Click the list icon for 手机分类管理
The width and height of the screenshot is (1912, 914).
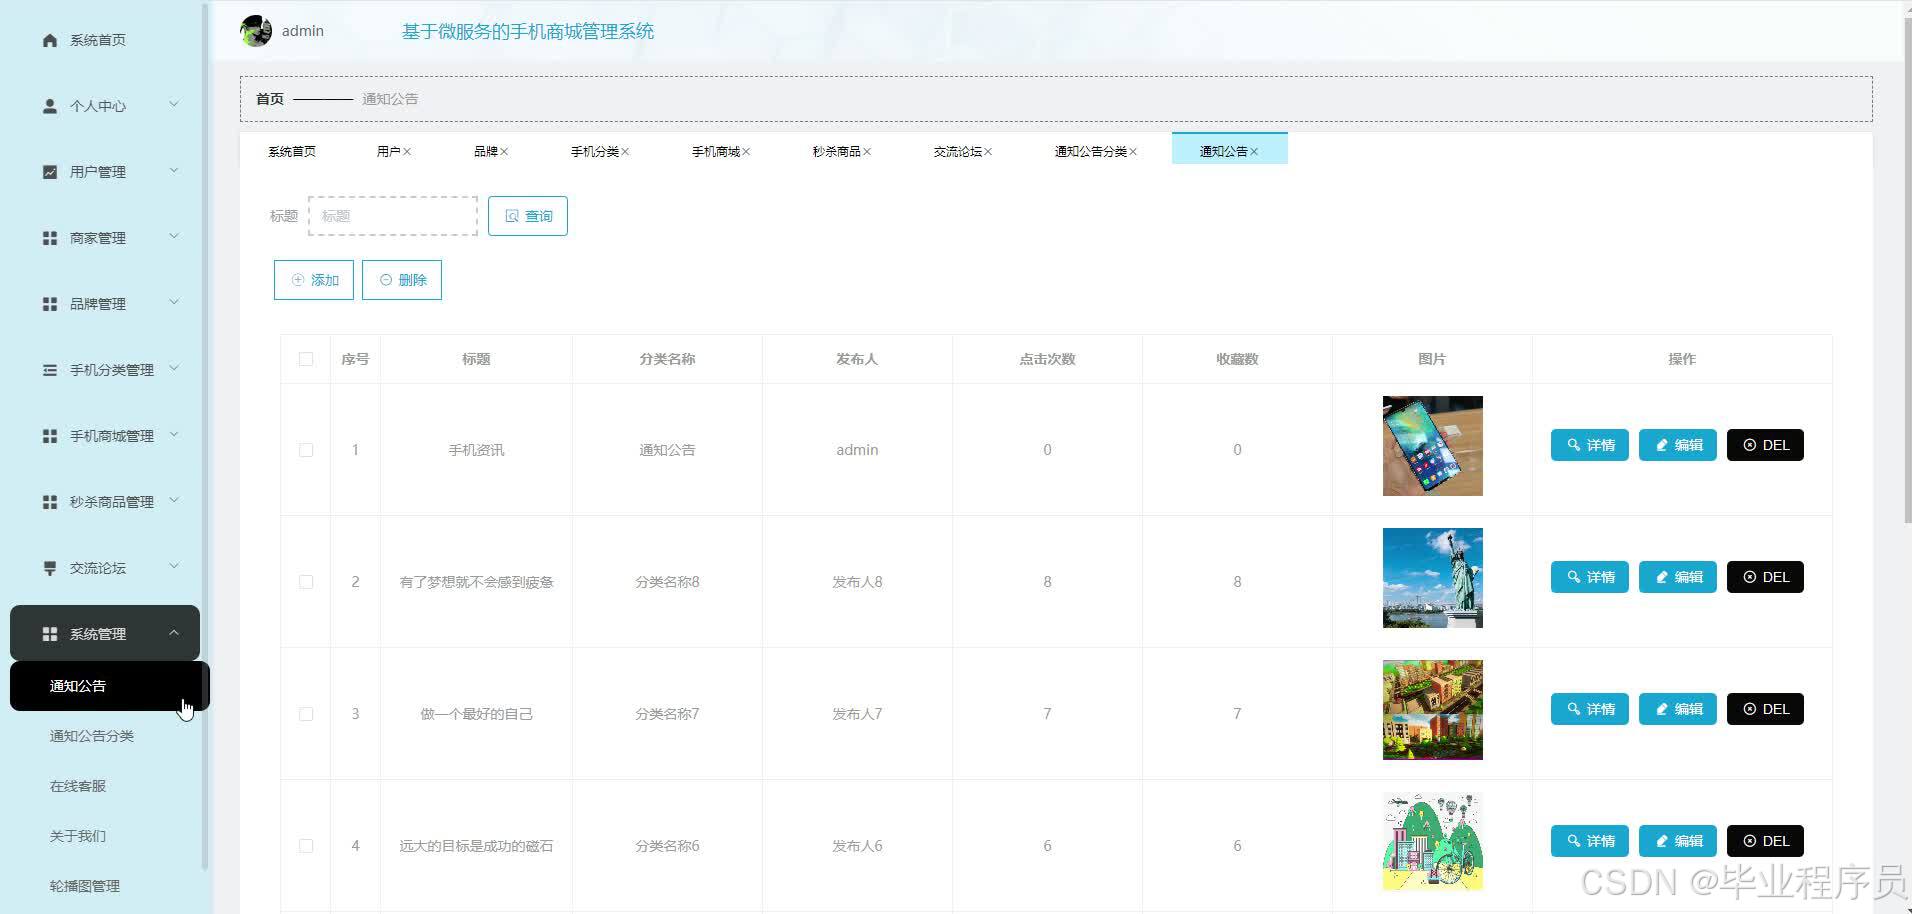click(x=50, y=370)
